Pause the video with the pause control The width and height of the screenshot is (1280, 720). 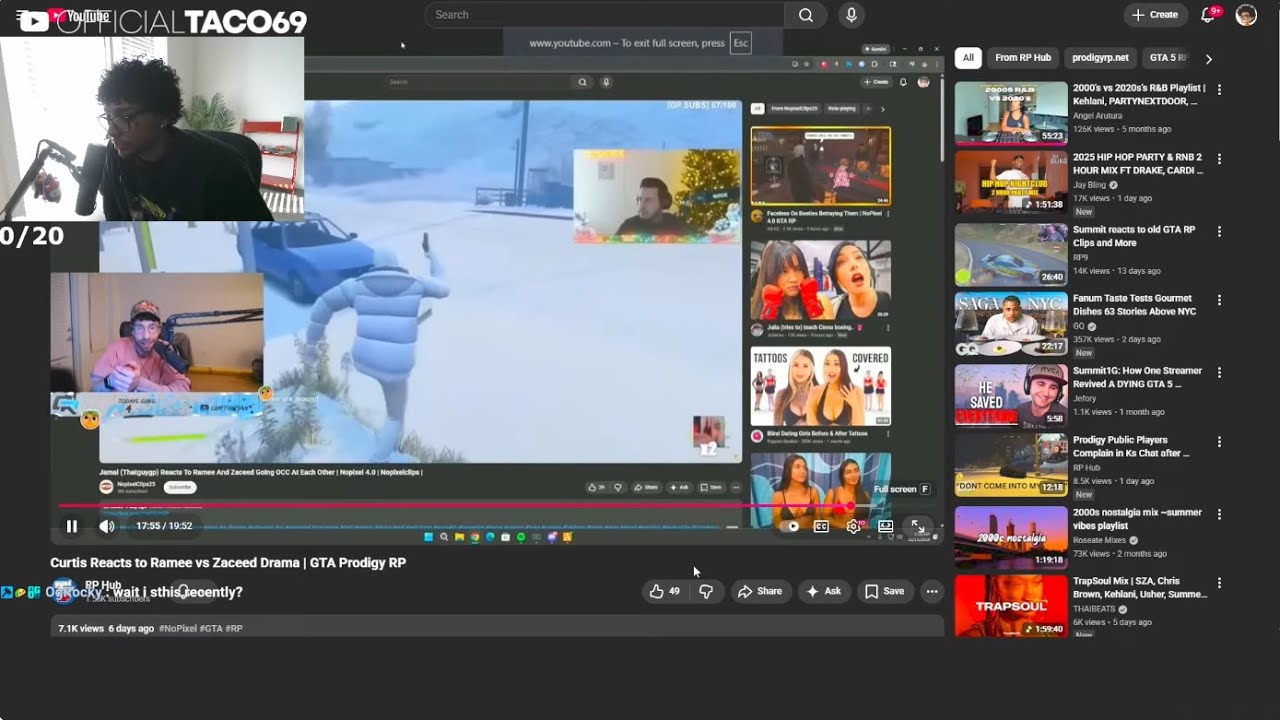click(71, 526)
